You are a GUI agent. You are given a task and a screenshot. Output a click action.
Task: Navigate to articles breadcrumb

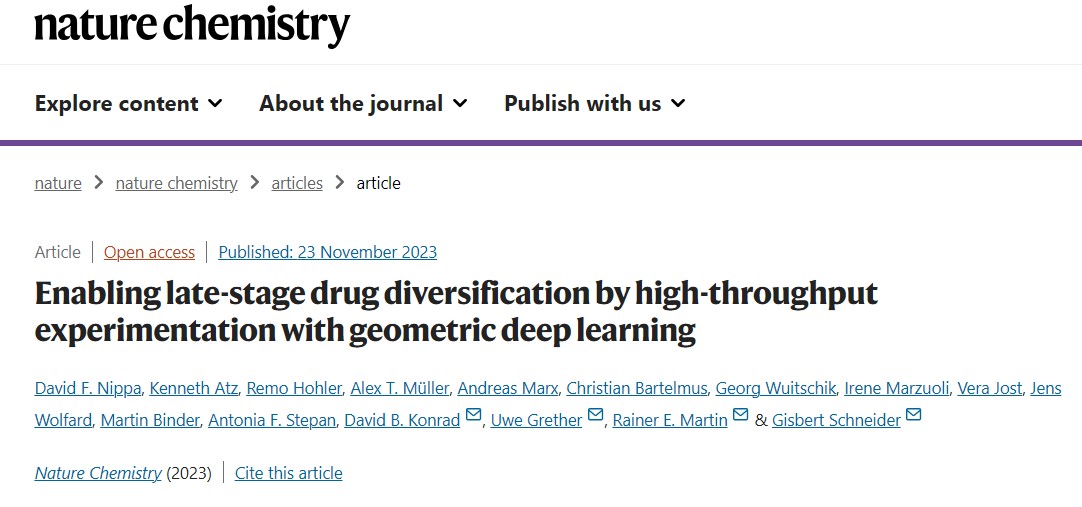coord(297,183)
